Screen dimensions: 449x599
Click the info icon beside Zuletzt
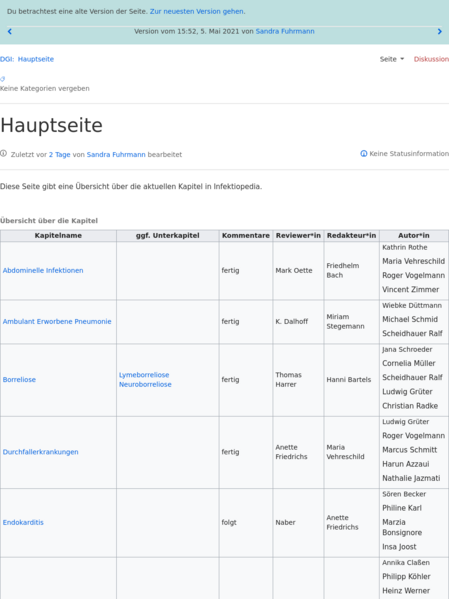(3, 154)
